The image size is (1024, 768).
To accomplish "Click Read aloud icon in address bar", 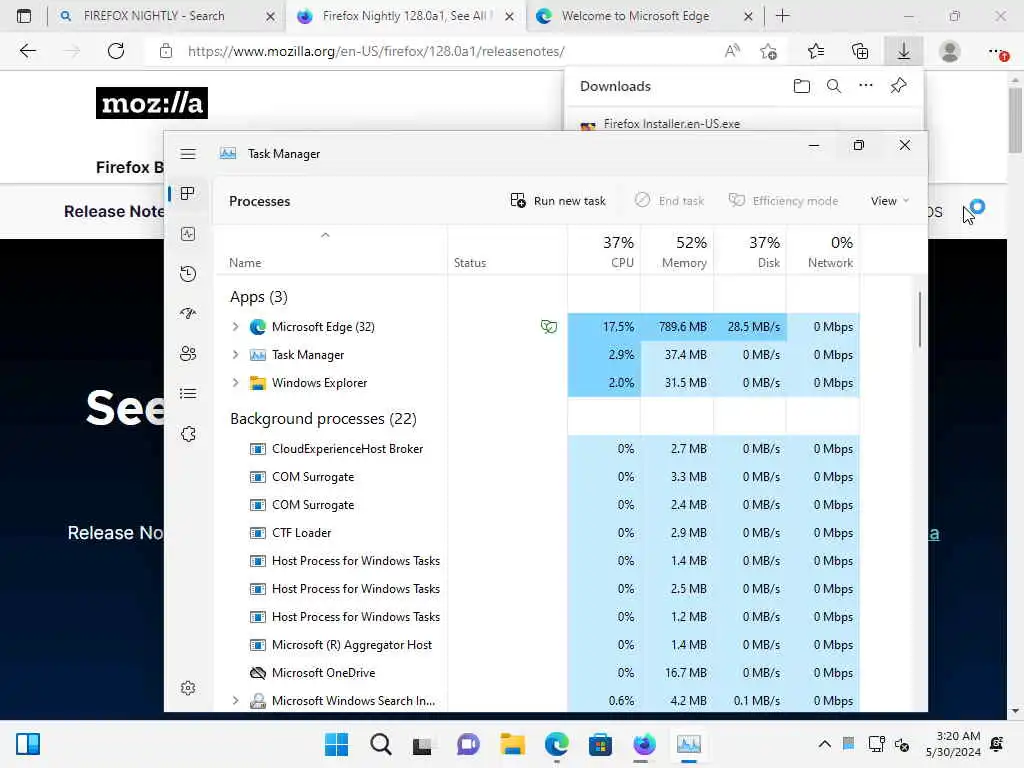I will [x=732, y=51].
